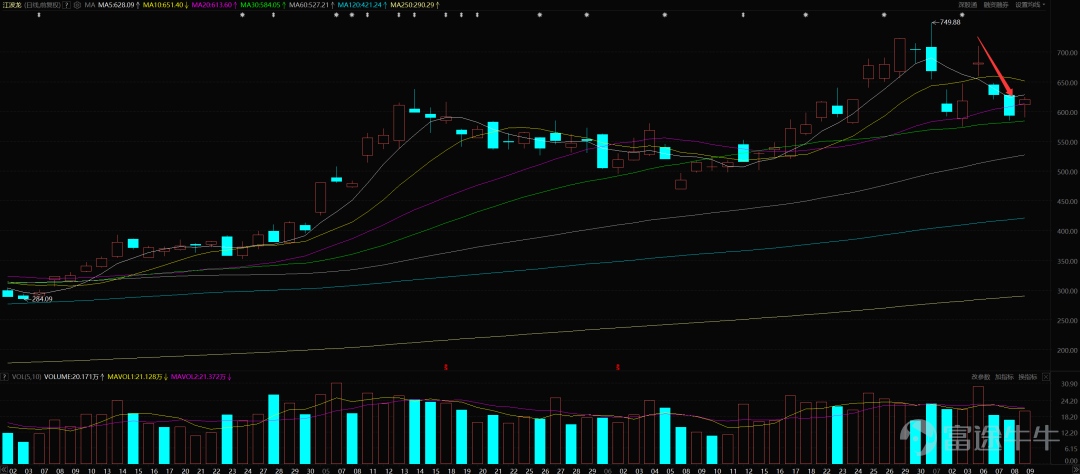The height and width of the screenshot is (474, 1080).
Task: Open the help question-mark icon beside 江波龙
Action: coord(67,5)
